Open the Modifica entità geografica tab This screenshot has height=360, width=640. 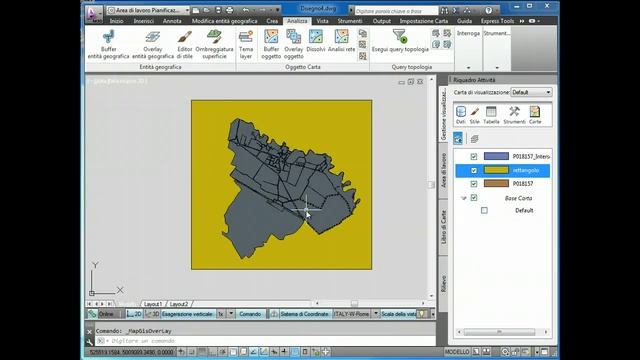(224, 21)
